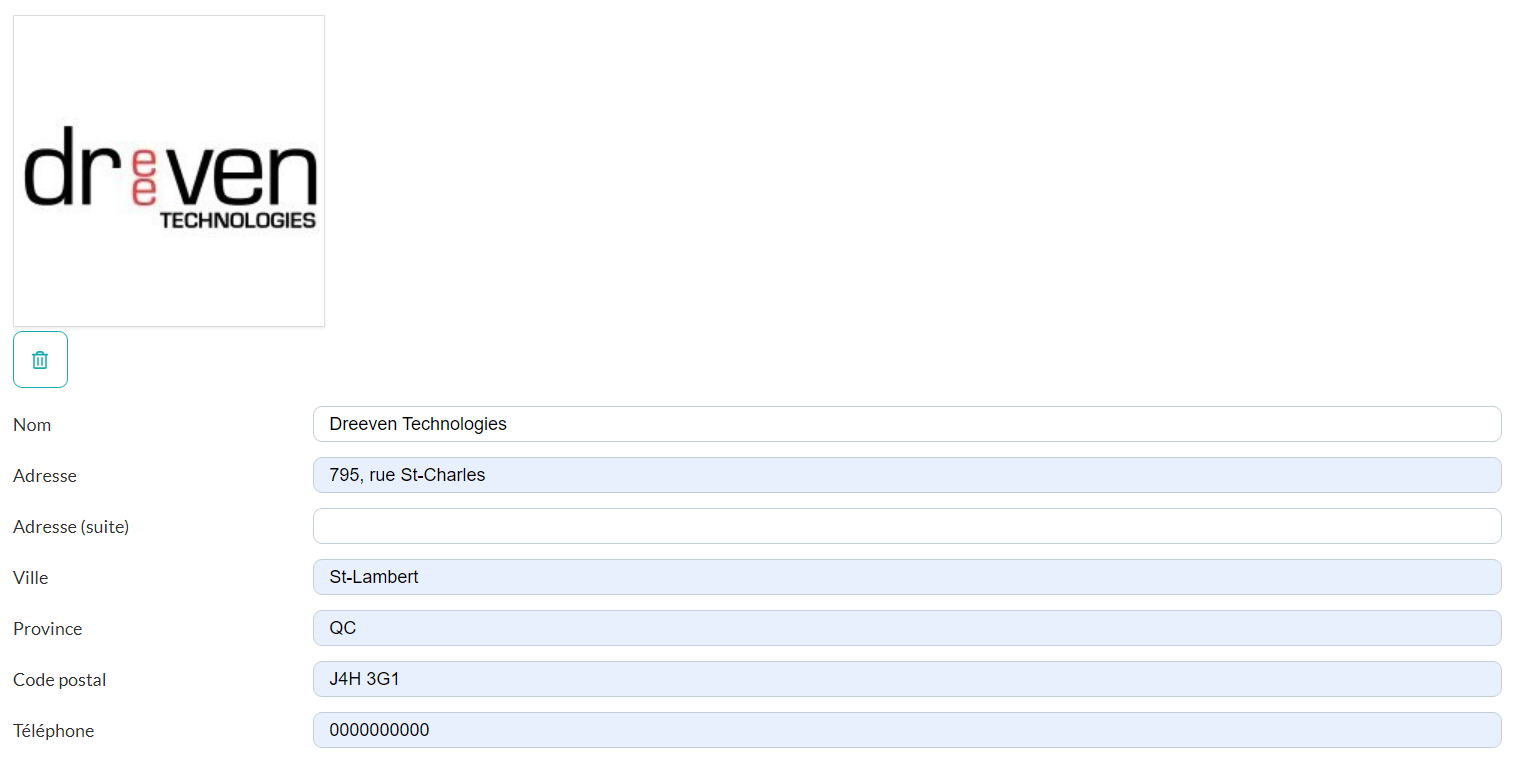Click the Province field containing QC
This screenshot has height=762, width=1516.
click(907, 628)
